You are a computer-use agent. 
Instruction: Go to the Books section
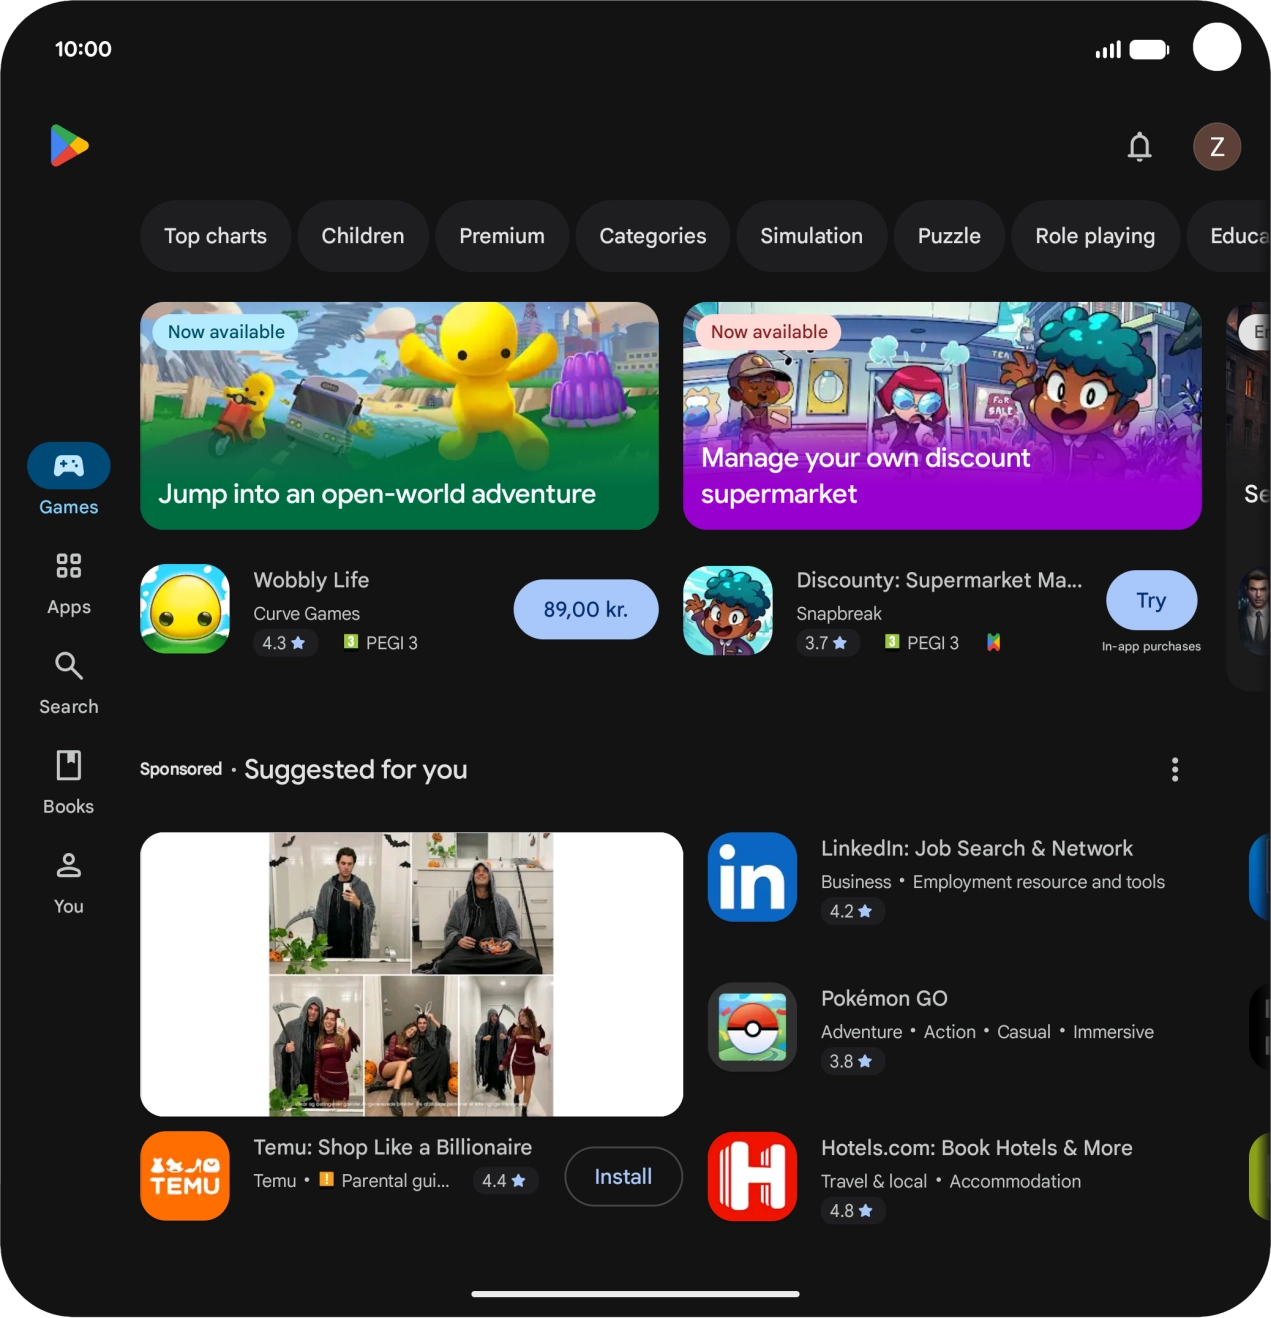point(69,783)
